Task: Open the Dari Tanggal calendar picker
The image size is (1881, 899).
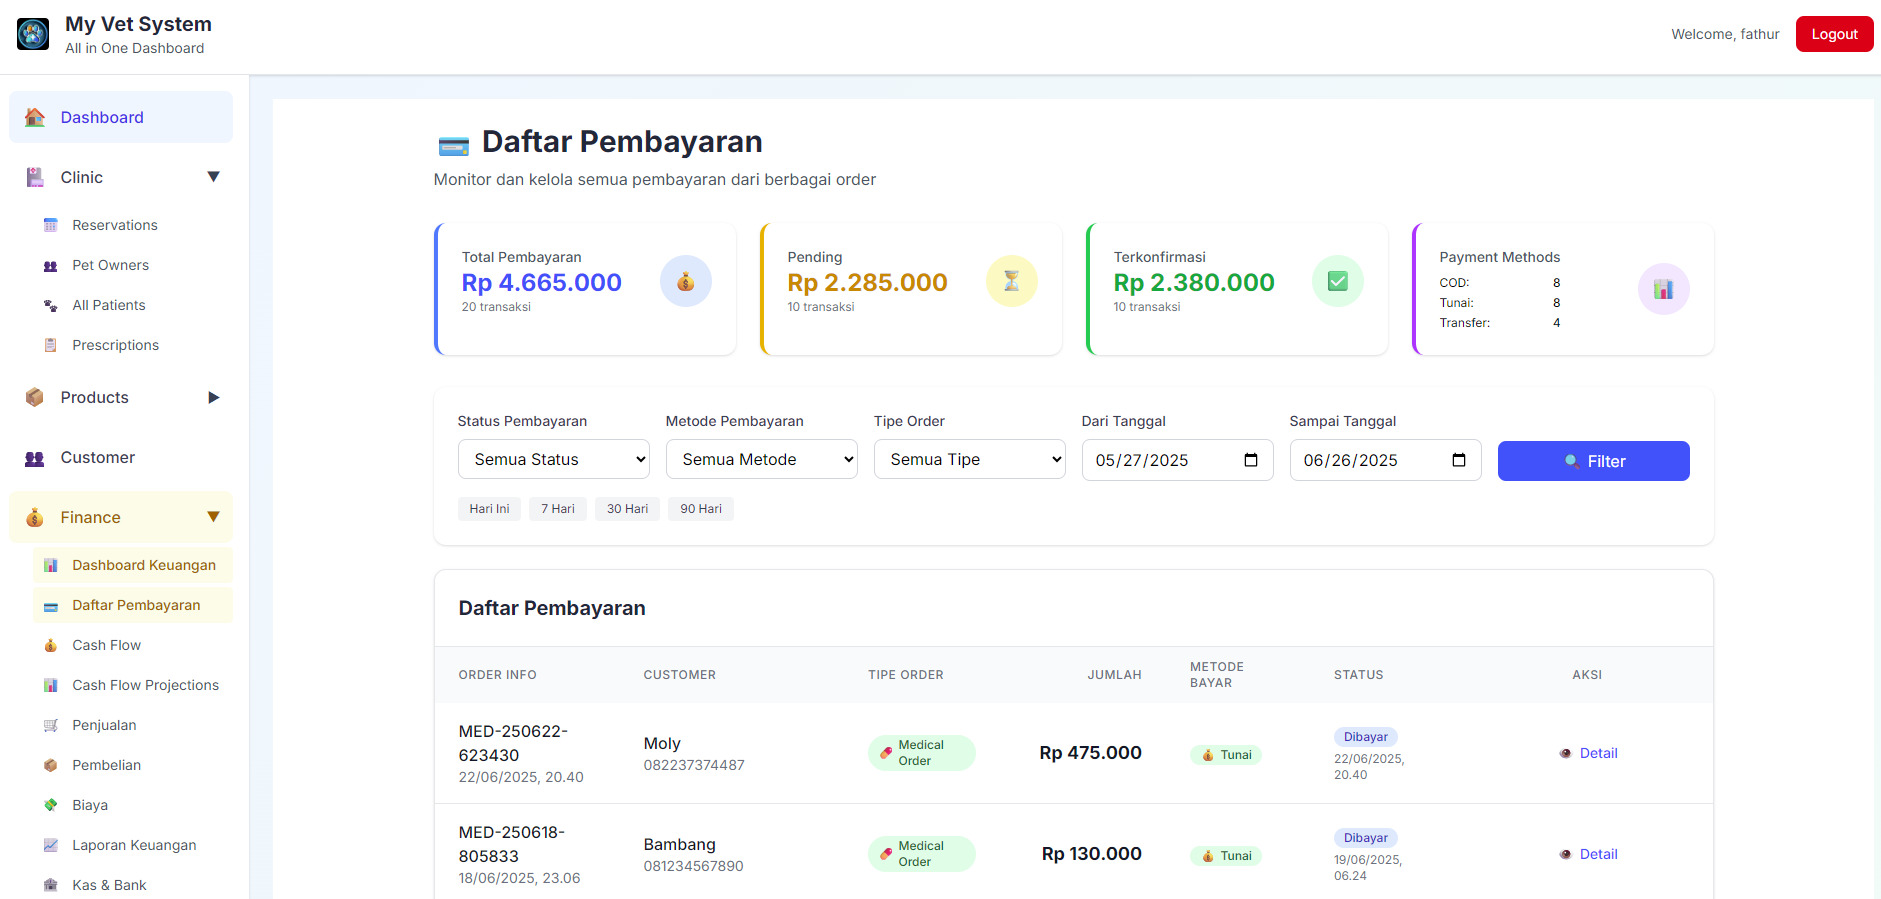Action: pyautogui.click(x=1251, y=460)
